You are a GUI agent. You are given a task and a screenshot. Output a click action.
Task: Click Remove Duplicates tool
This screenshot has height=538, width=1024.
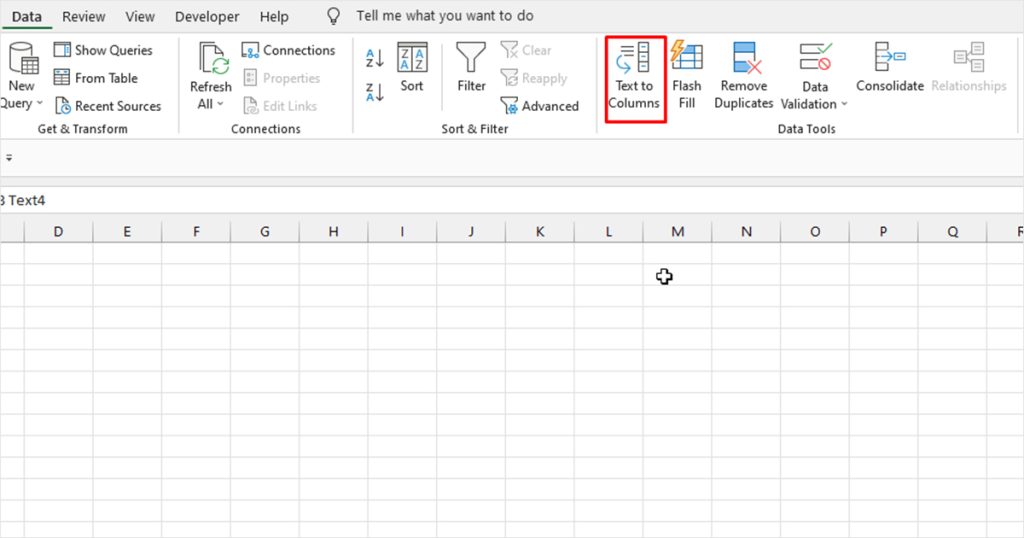click(x=744, y=76)
